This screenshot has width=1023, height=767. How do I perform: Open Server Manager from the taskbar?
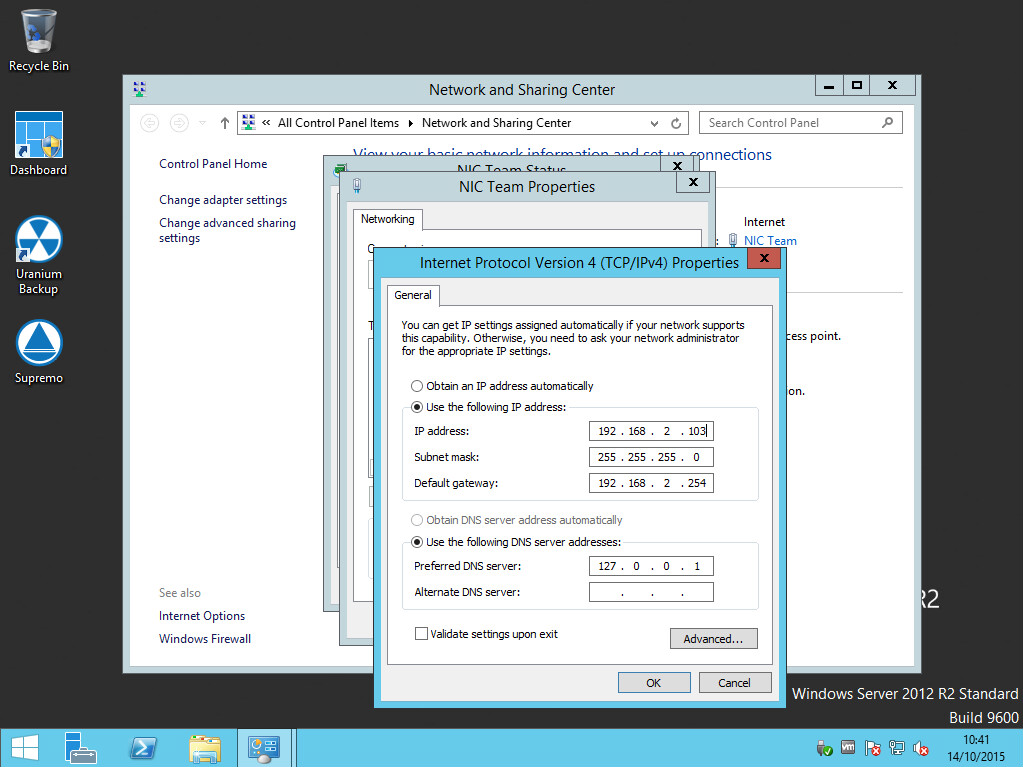point(80,748)
